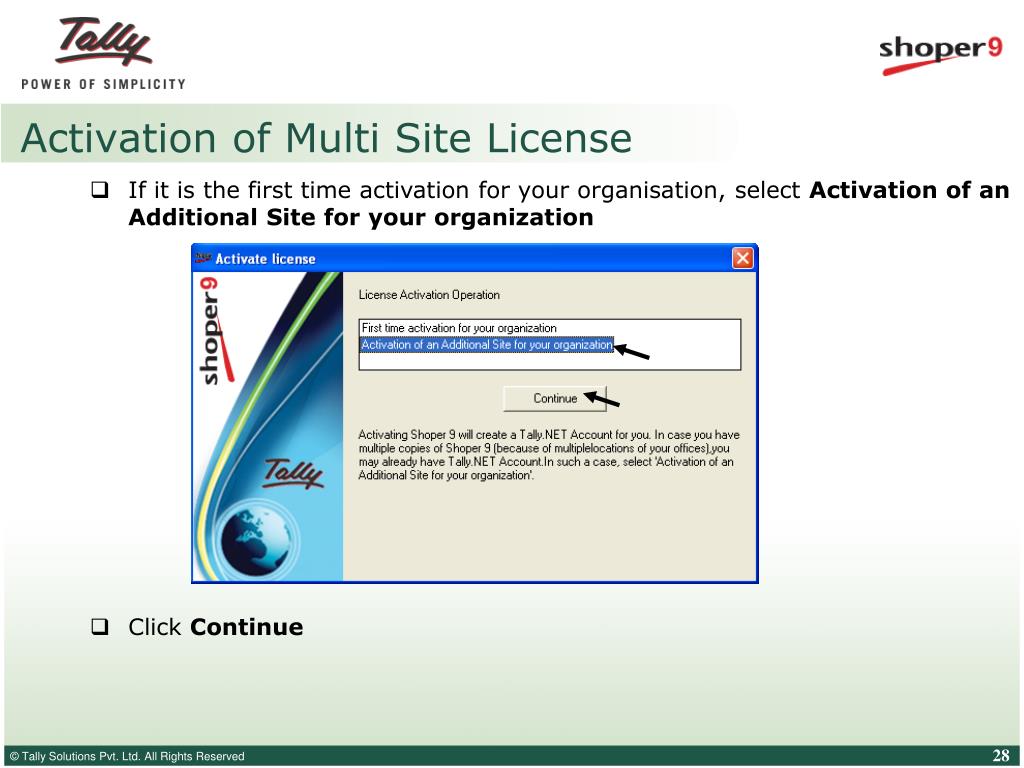Viewport: 1024px width, 768px height.
Task: Click the Activate license title bar icon
Action: [x=203, y=258]
